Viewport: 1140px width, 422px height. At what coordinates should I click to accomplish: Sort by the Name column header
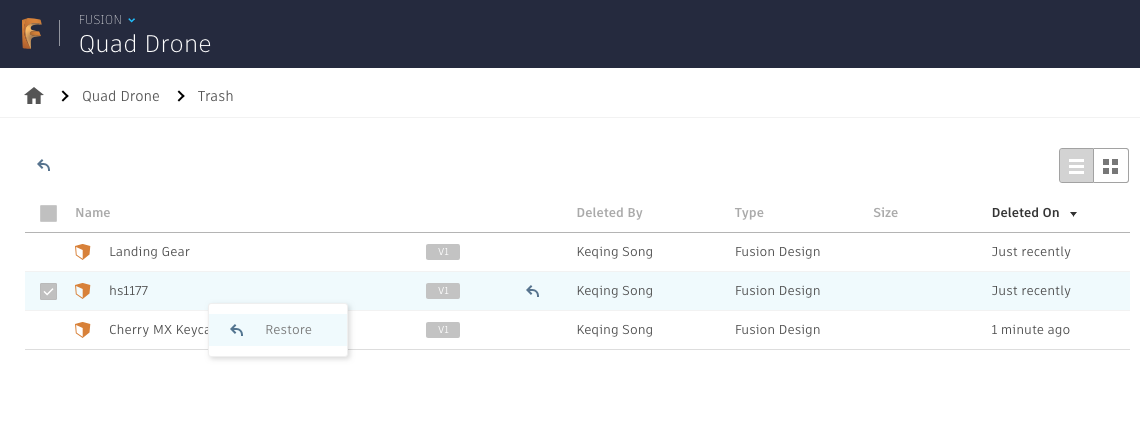pyautogui.click(x=93, y=213)
